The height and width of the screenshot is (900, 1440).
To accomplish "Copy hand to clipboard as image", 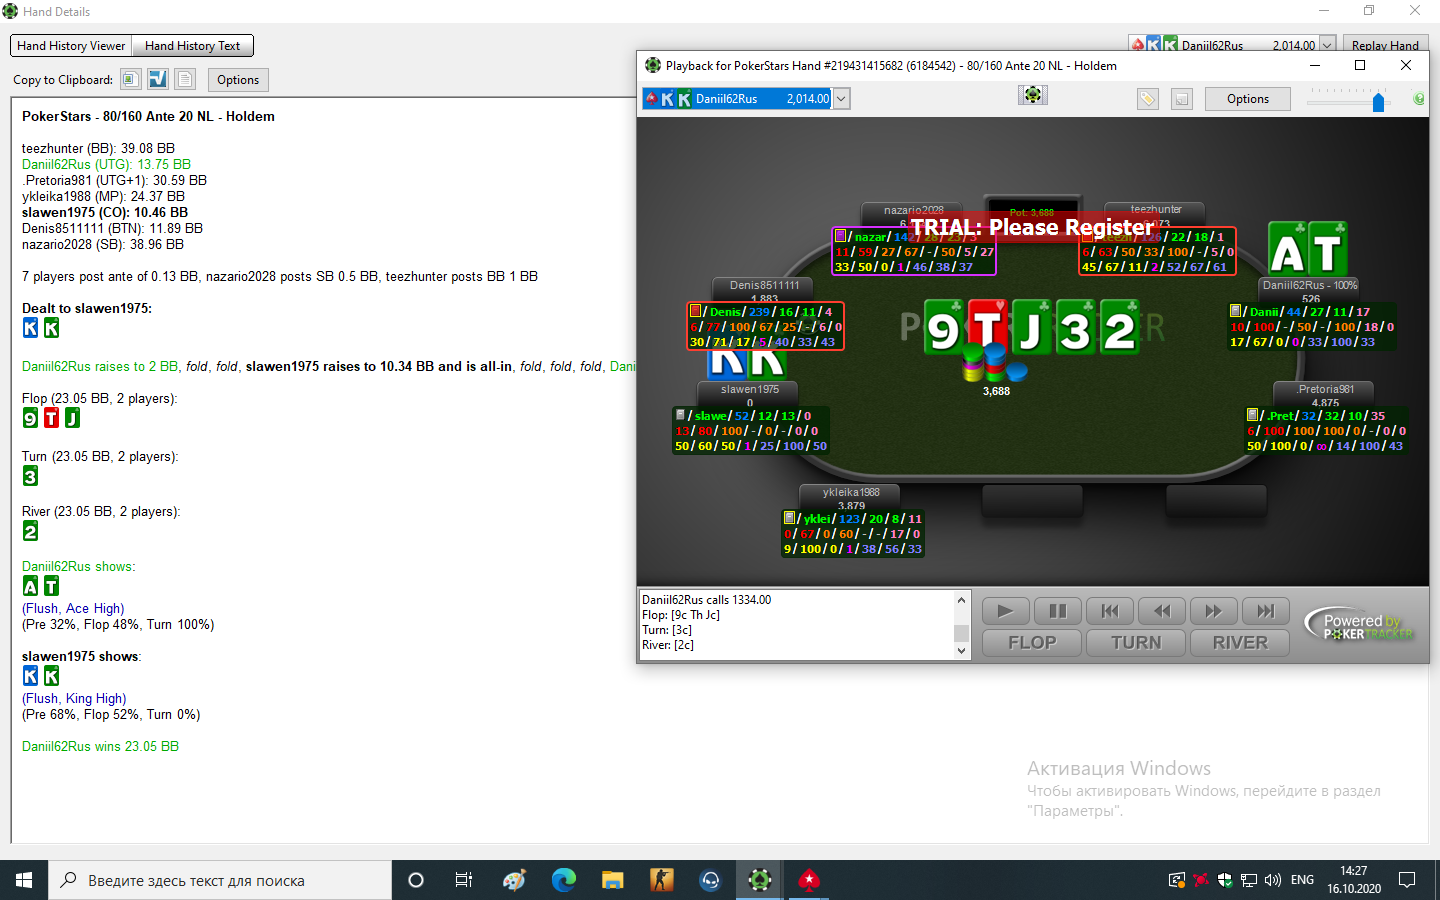I will click(x=130, y=79).
